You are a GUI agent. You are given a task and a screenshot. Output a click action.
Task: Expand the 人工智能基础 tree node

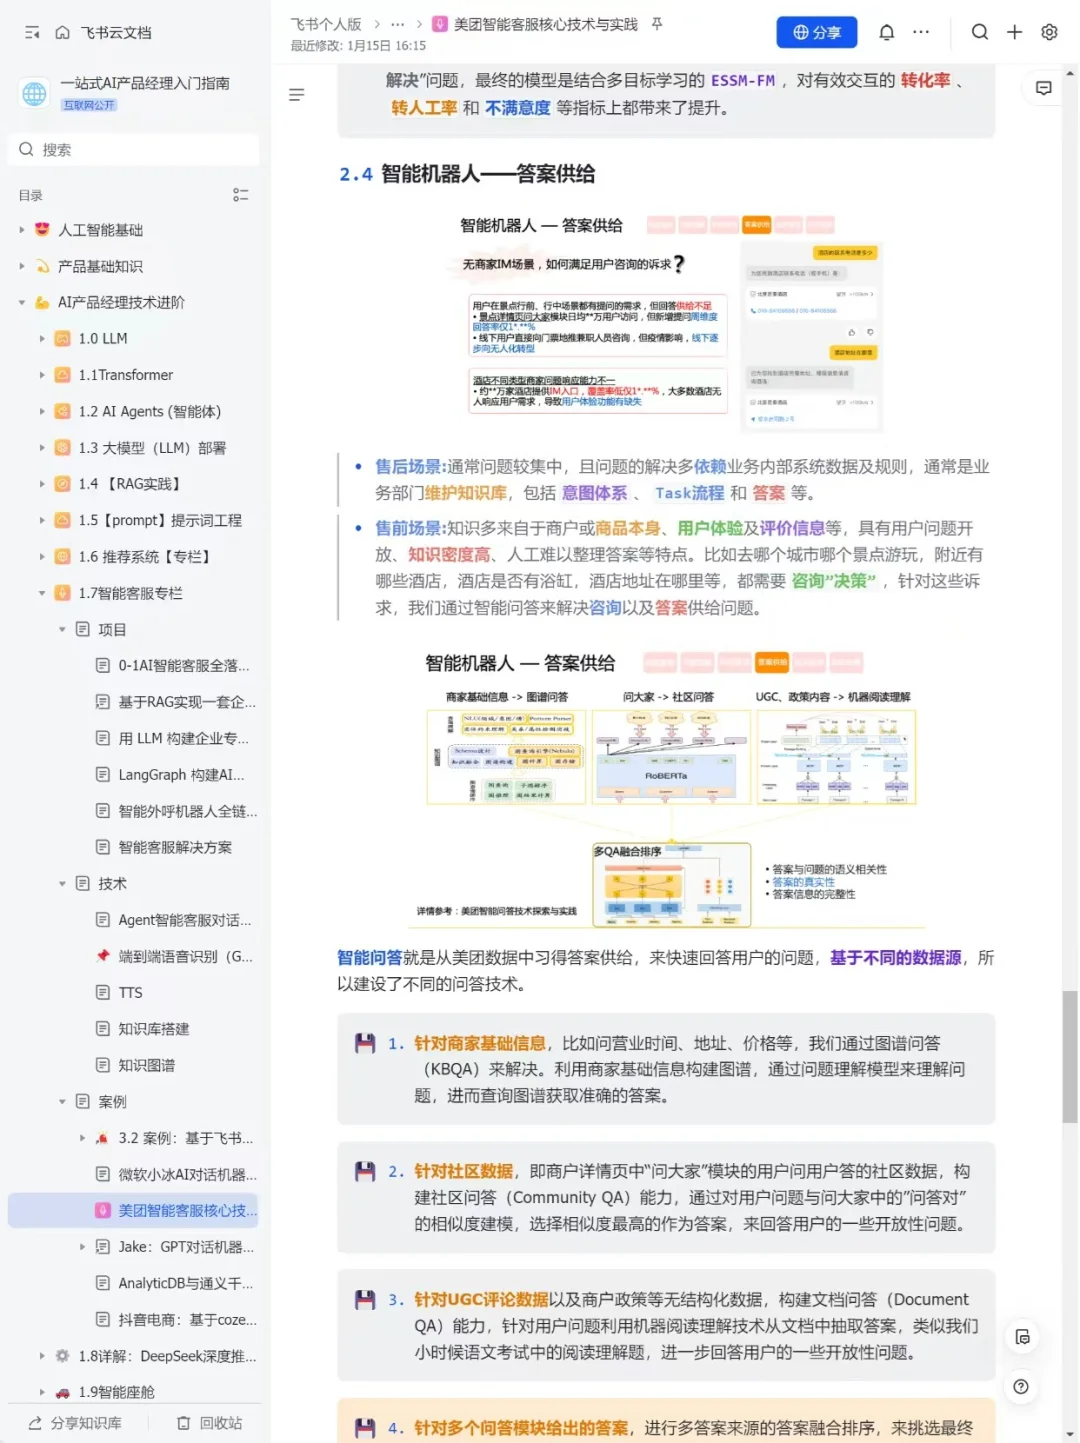pyautogui.click(x=22, y=230)
